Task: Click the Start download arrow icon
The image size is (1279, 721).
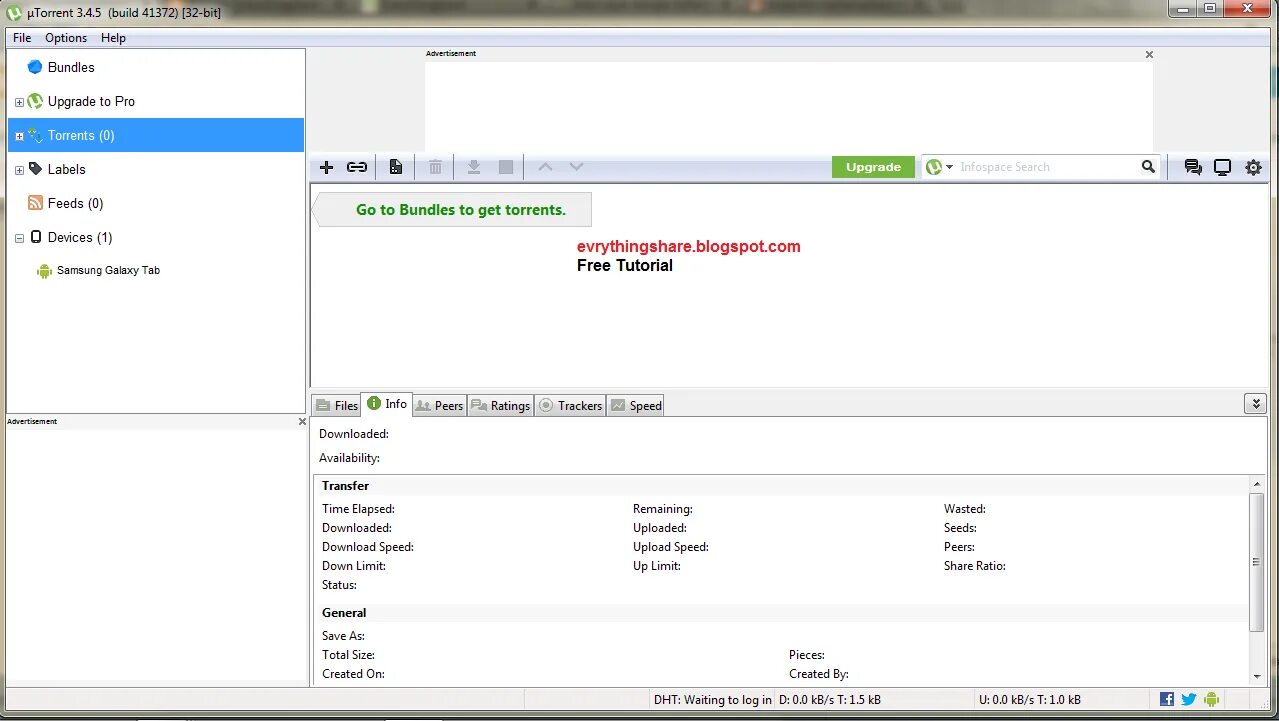Action: (474, 167)
